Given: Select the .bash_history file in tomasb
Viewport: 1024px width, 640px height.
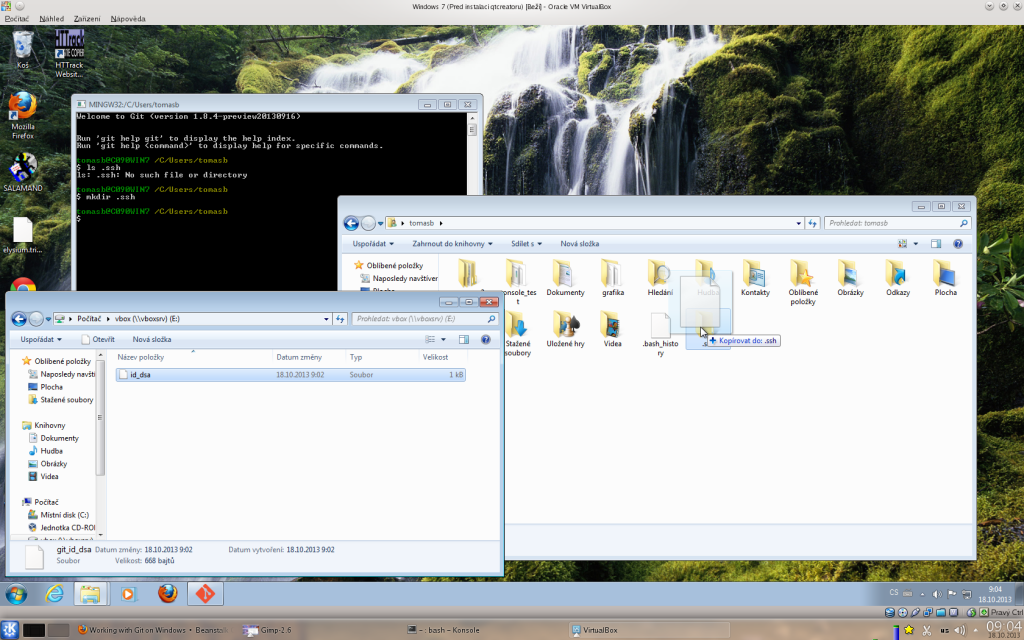Looking at the screenshot, I should tap(660, 334).
